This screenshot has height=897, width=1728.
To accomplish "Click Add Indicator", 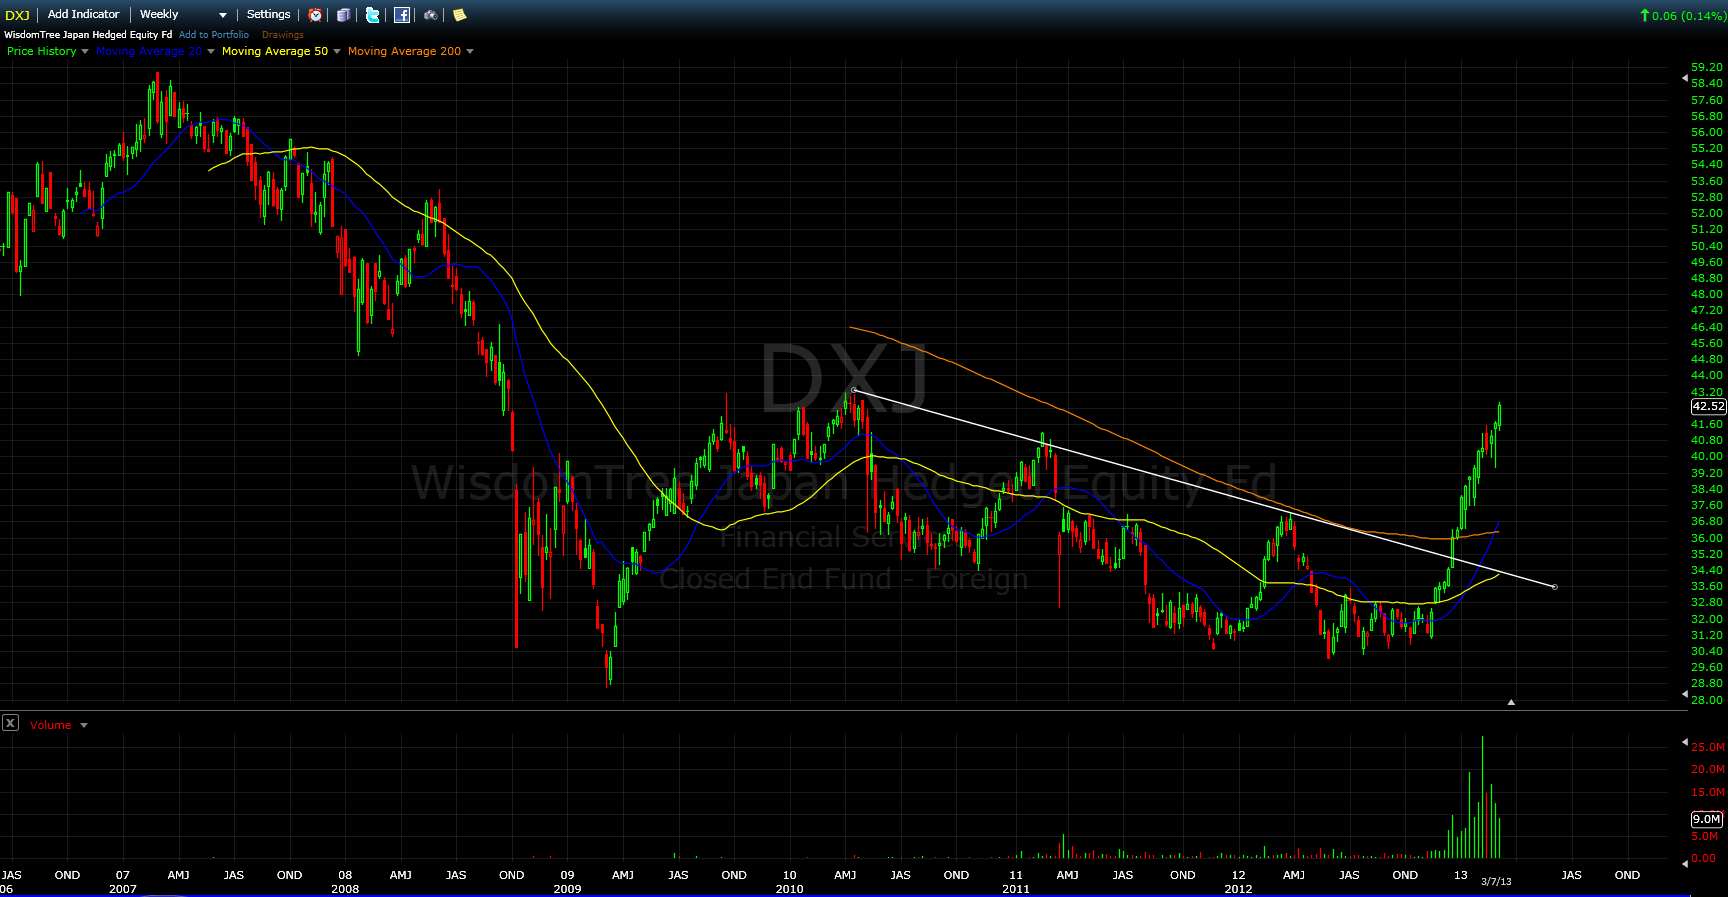I will [x=83, y=14].
